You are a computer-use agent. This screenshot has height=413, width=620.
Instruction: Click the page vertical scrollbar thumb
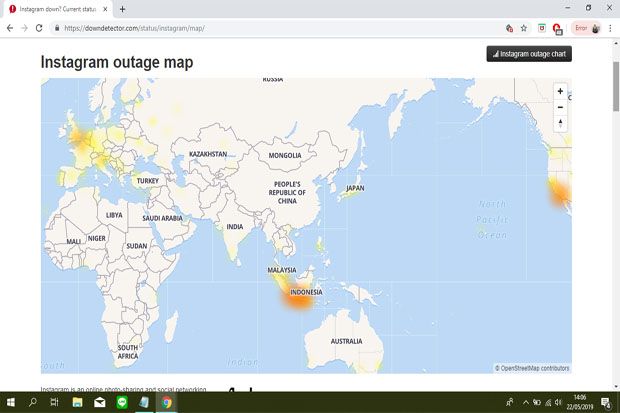pyautogui.click(x=616, y=86)
